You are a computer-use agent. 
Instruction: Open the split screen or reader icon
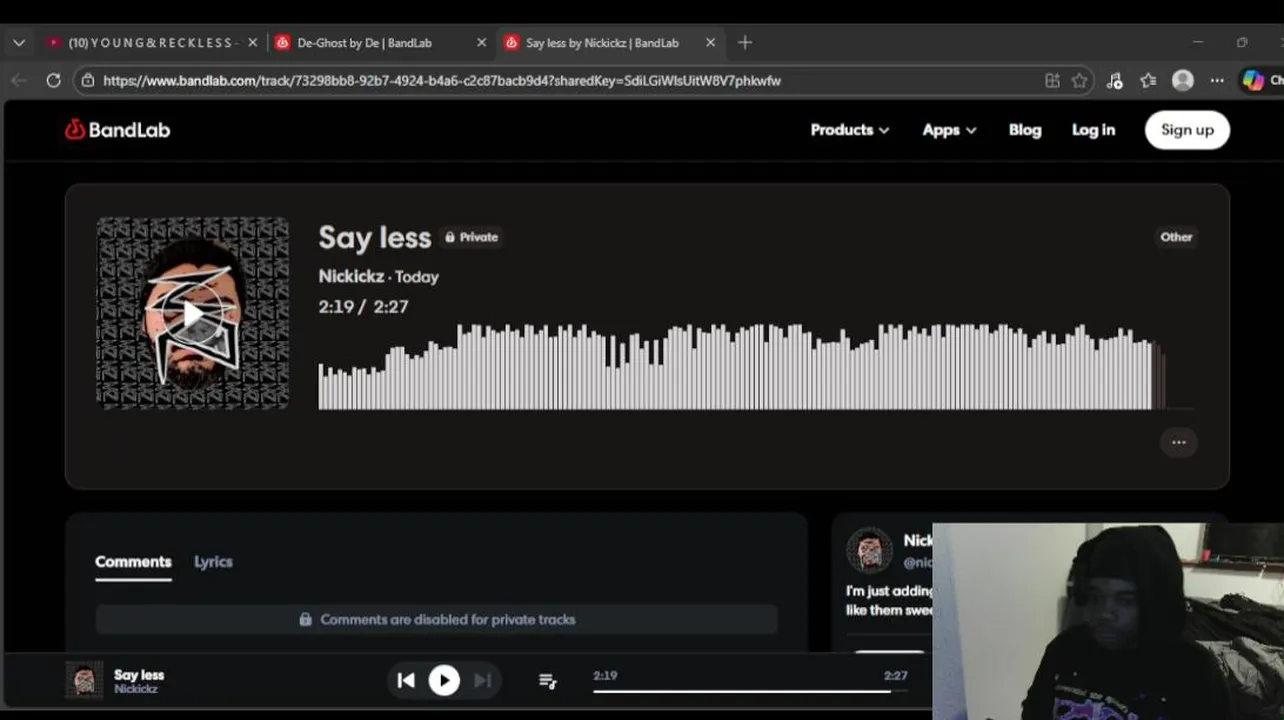[1052, 81]
